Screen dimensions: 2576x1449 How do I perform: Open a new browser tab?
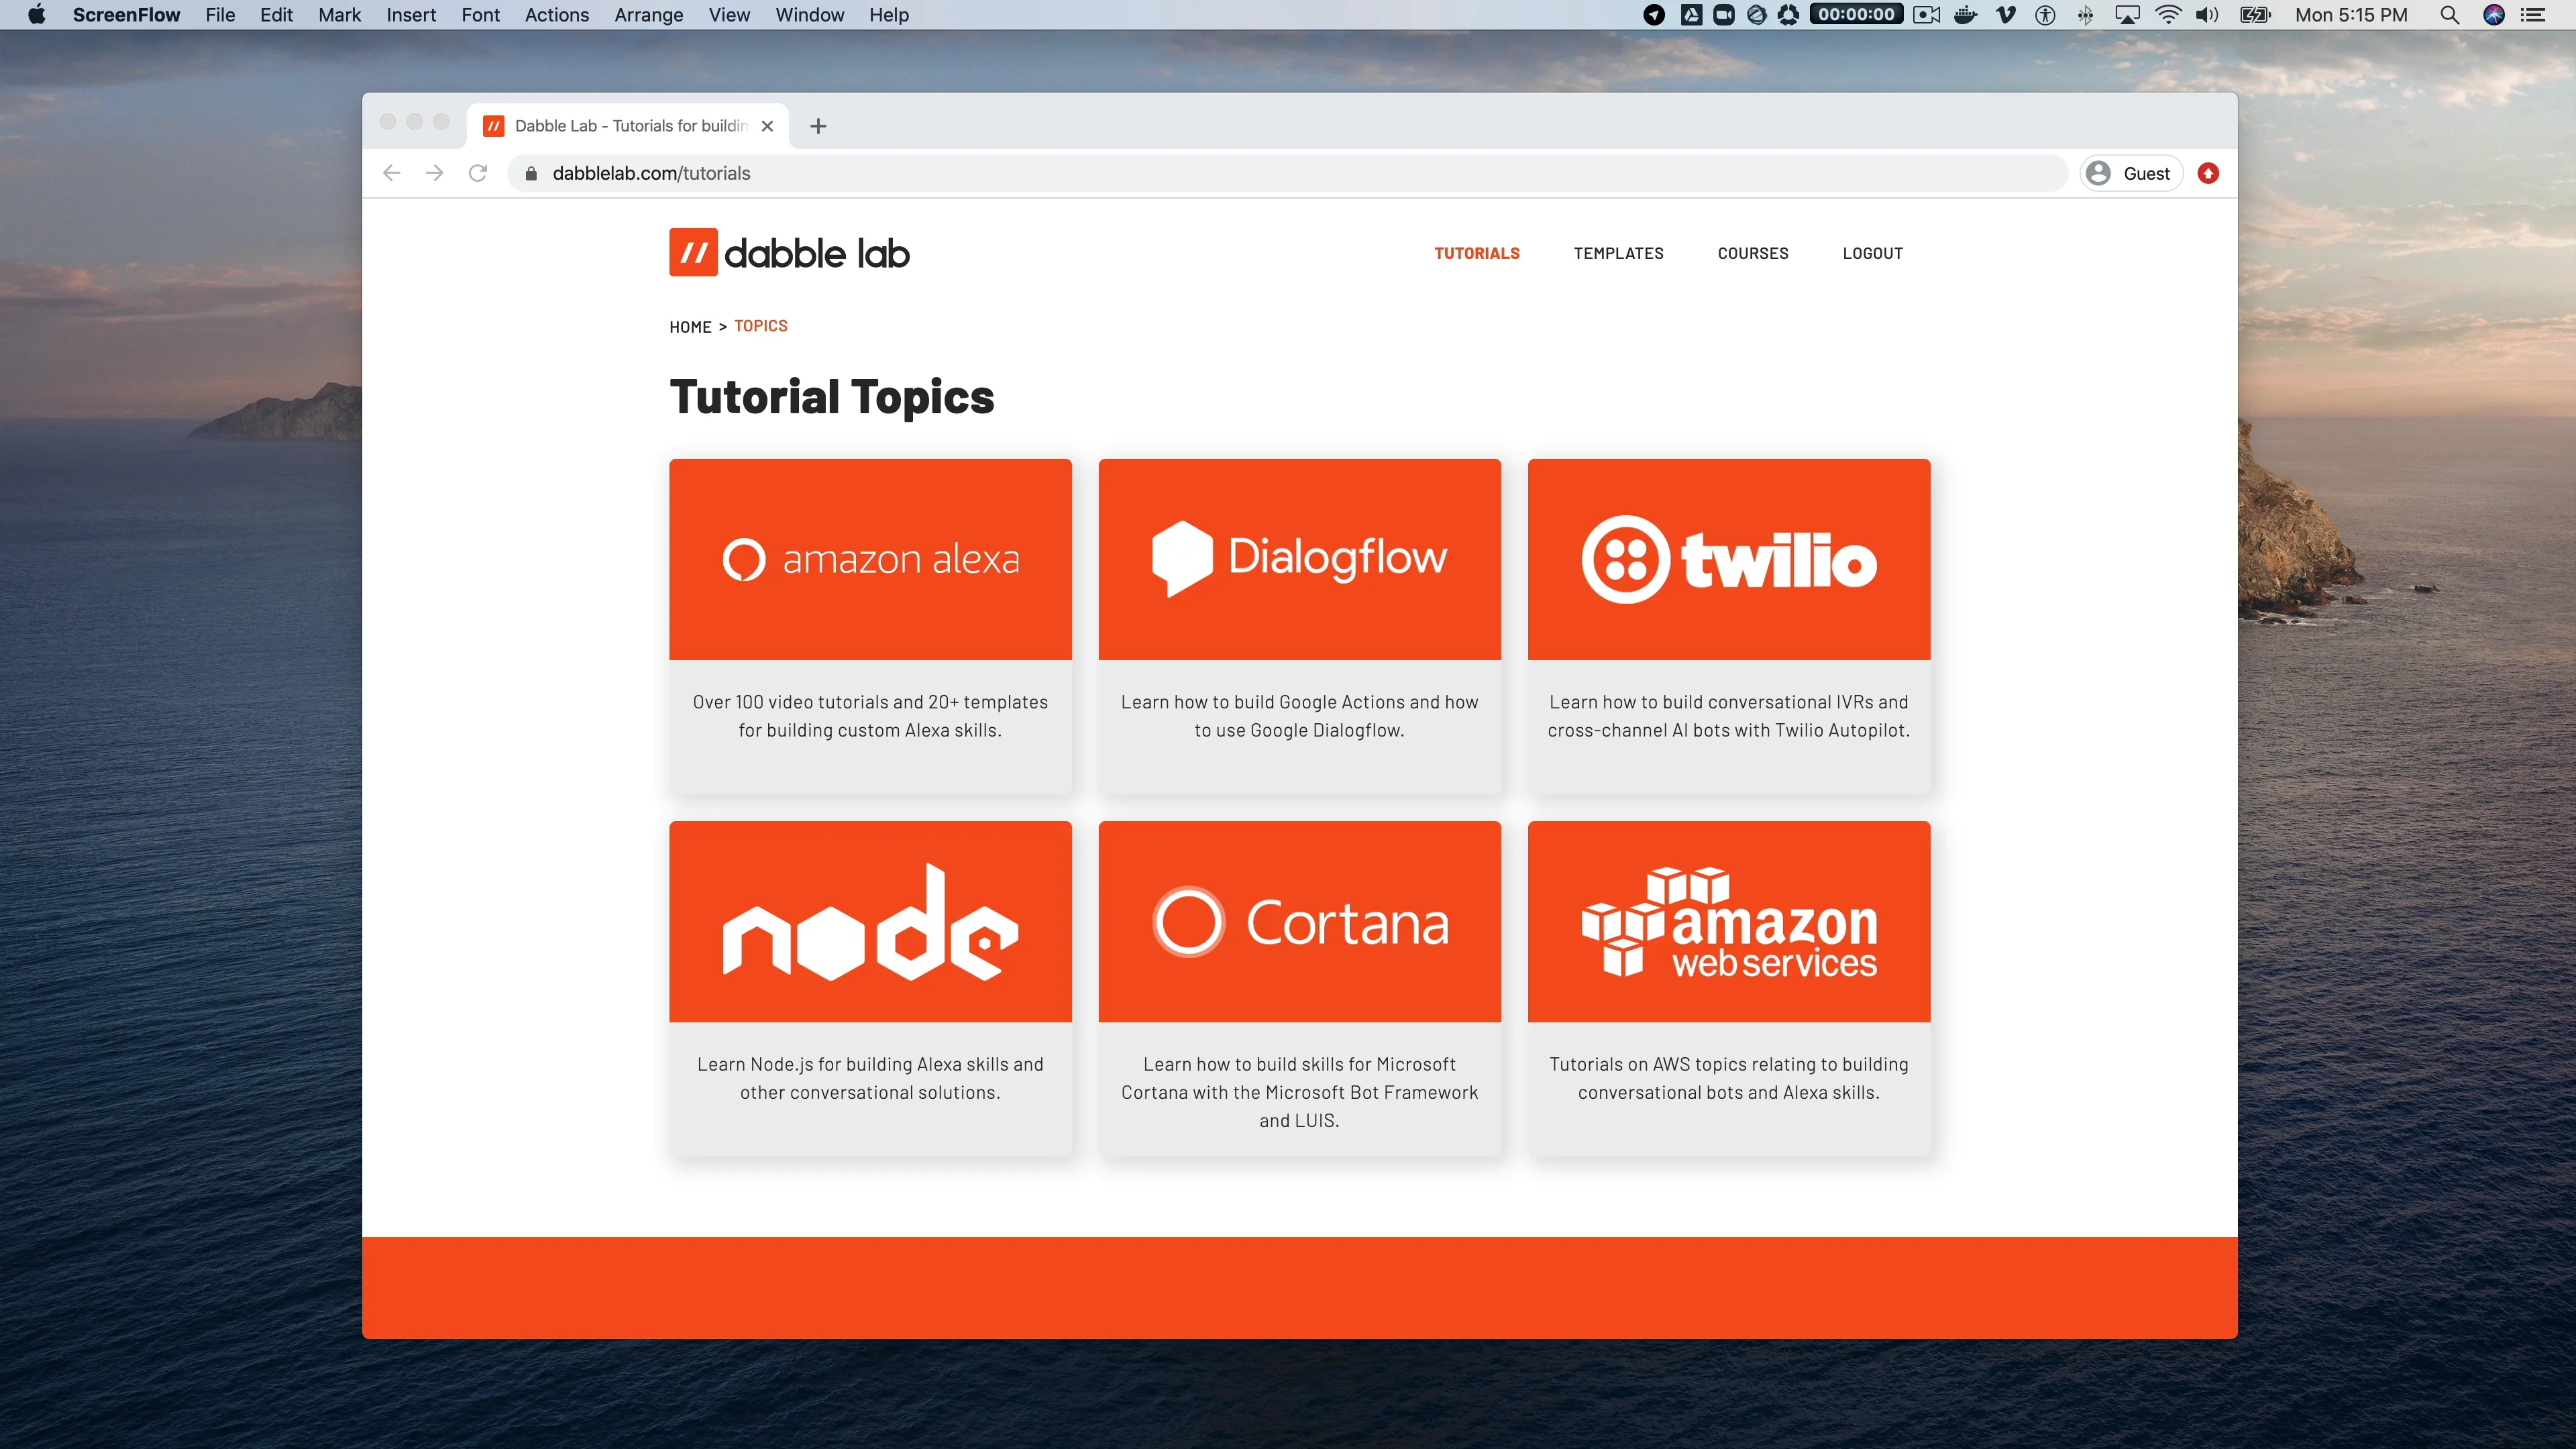818,125
